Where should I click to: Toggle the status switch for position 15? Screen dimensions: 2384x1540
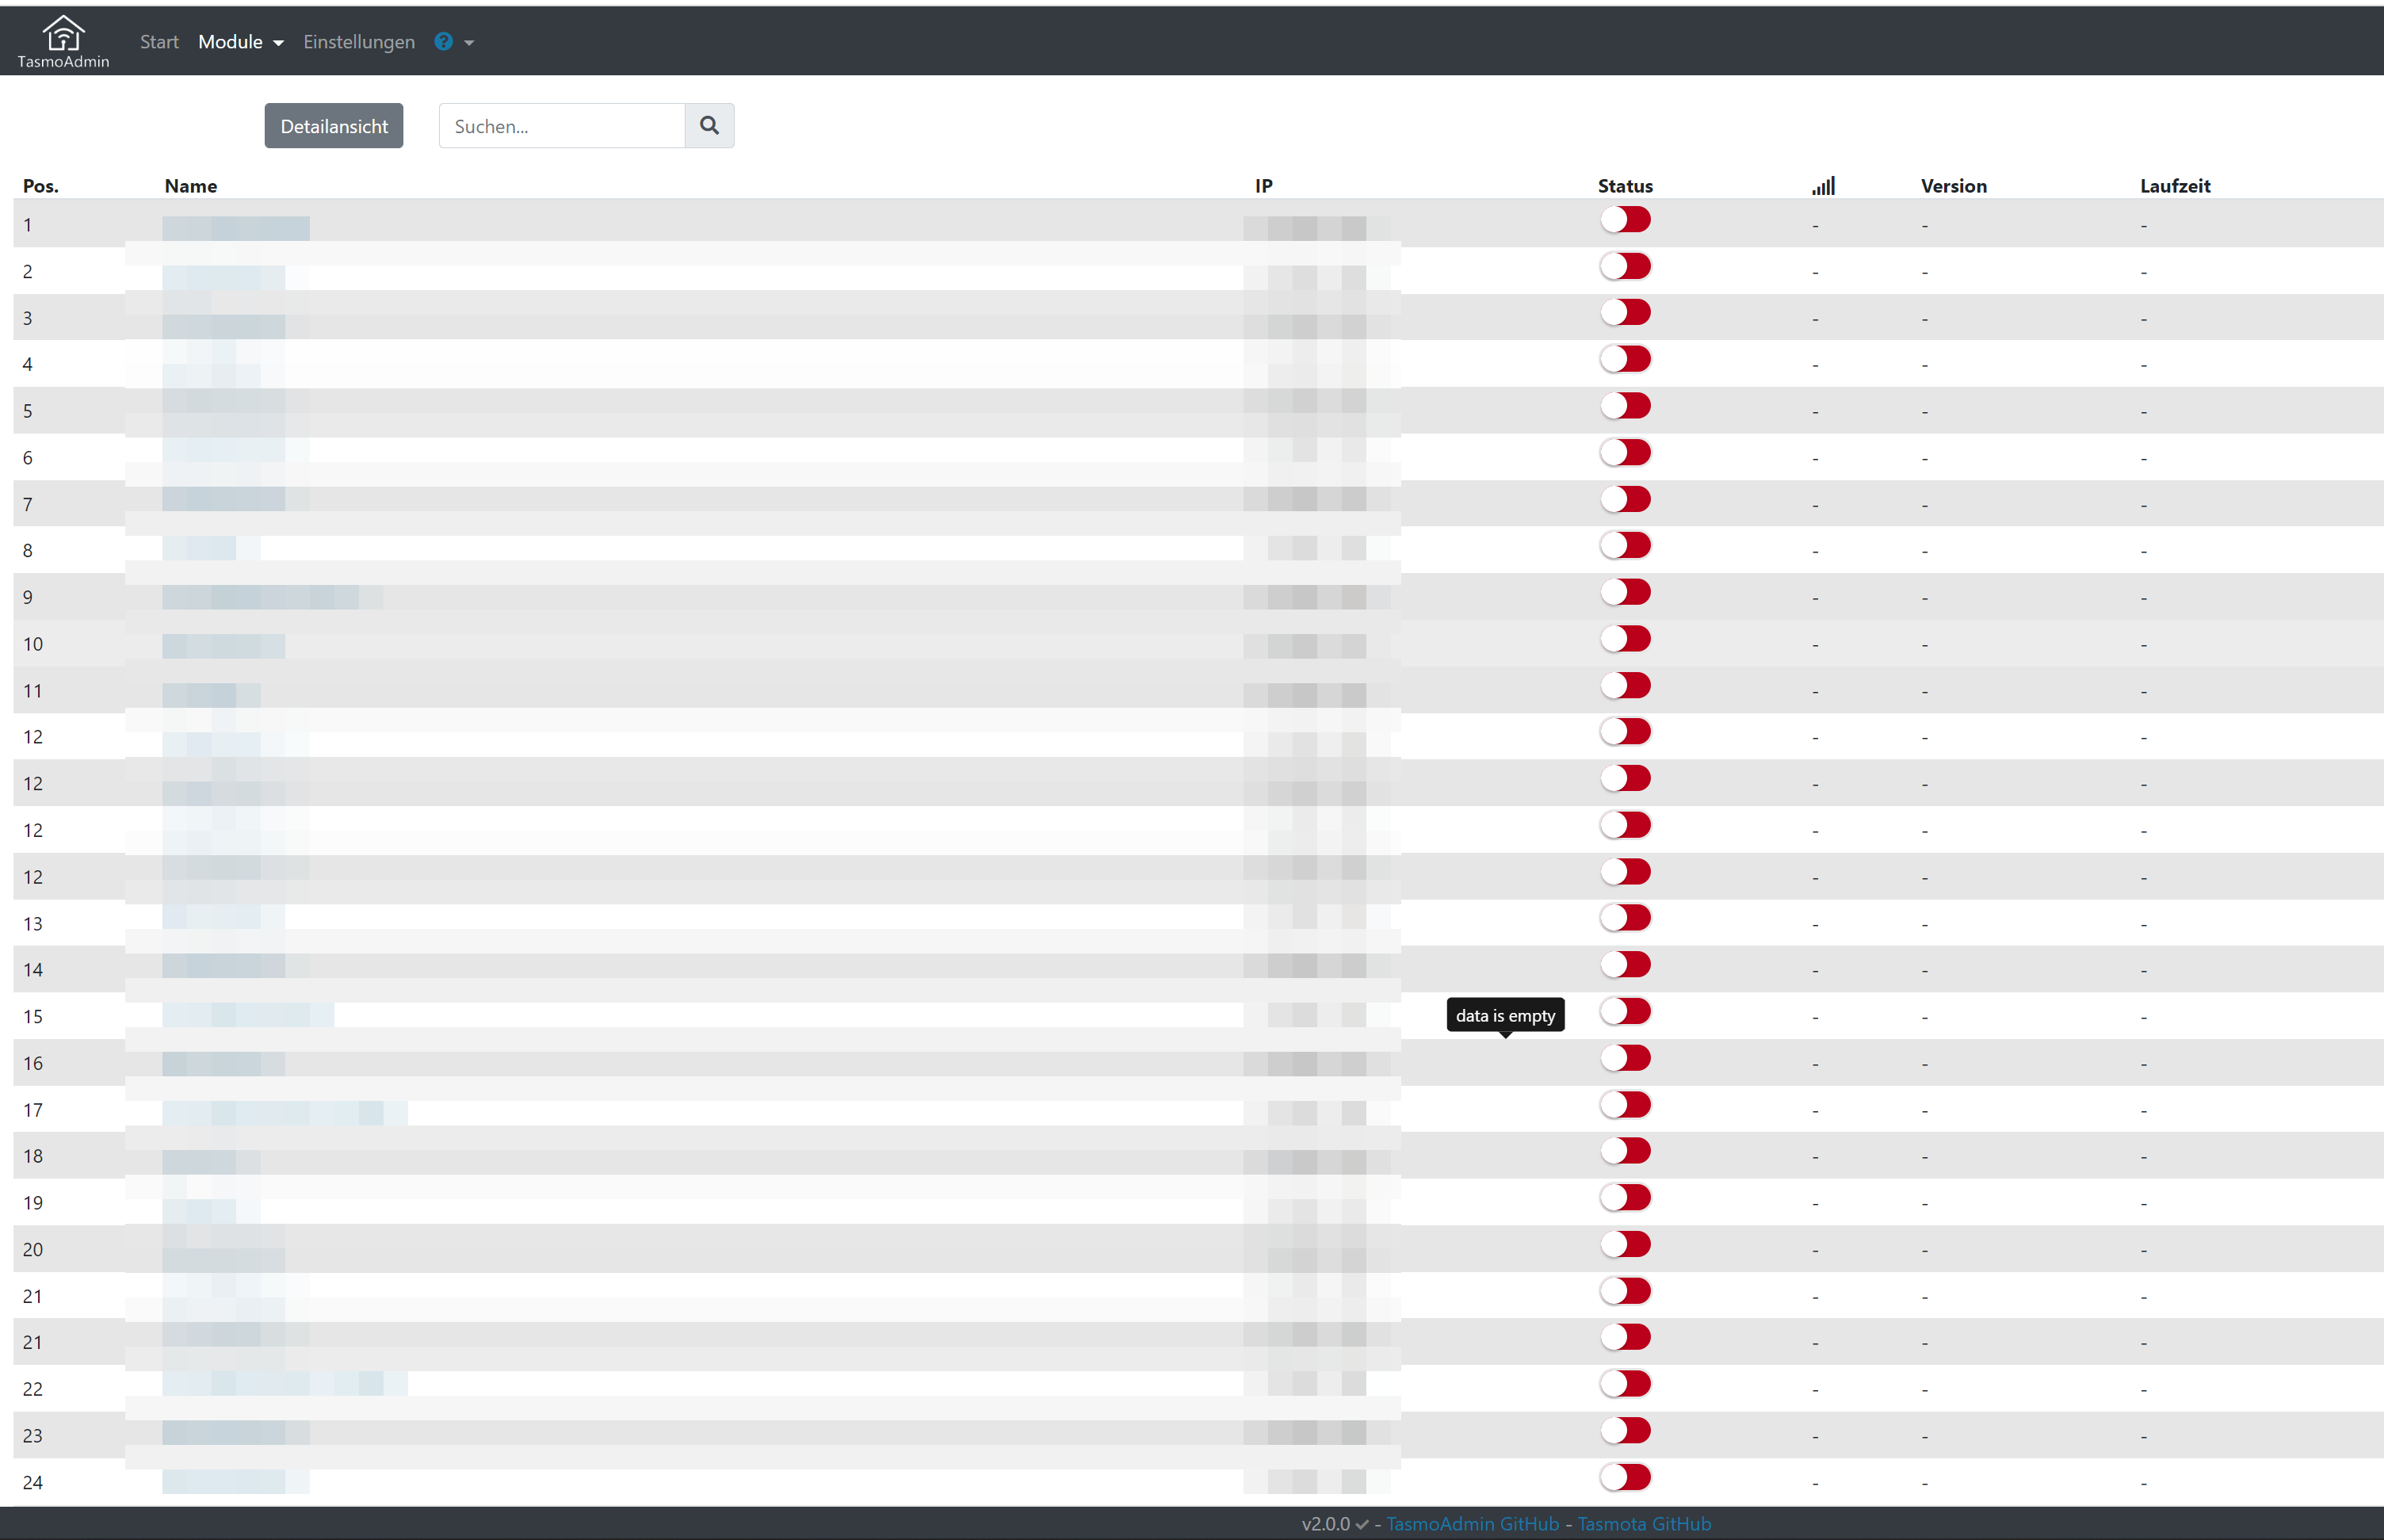click(x=1625, y=1011)
